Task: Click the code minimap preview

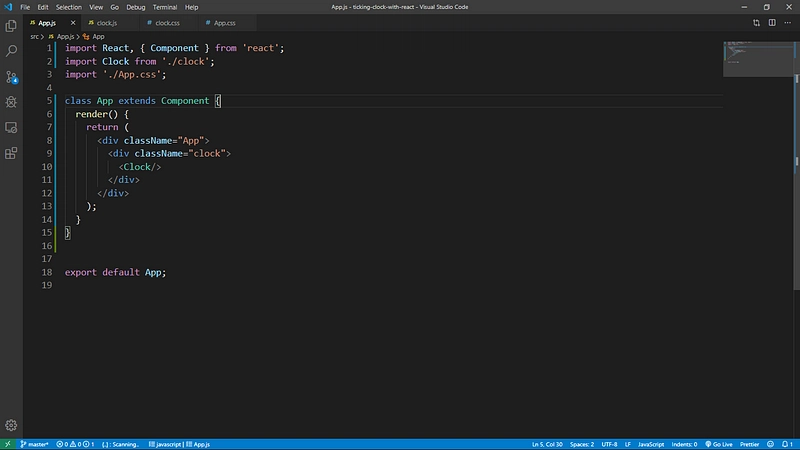Action: [x=758, y=59]
